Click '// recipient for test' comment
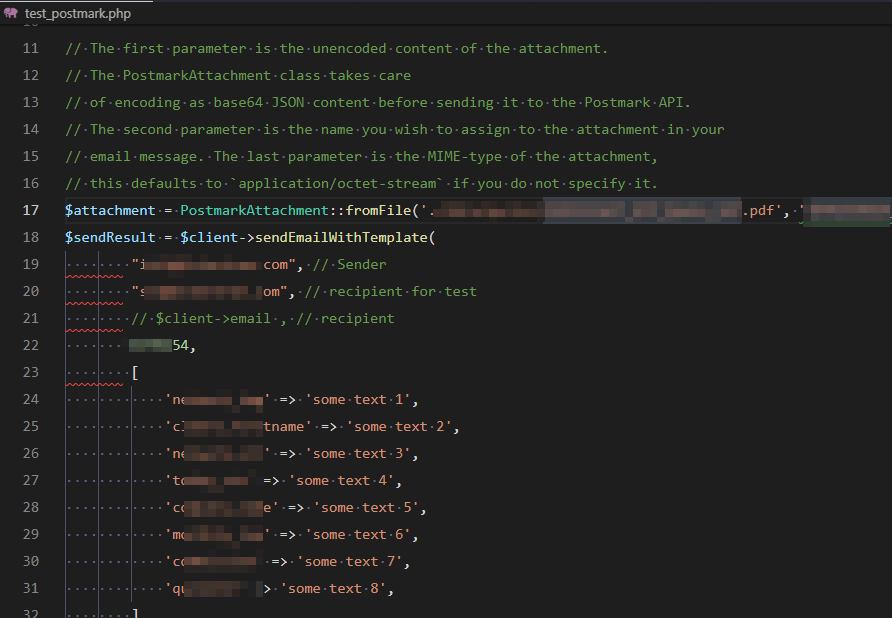 point(390,291)
